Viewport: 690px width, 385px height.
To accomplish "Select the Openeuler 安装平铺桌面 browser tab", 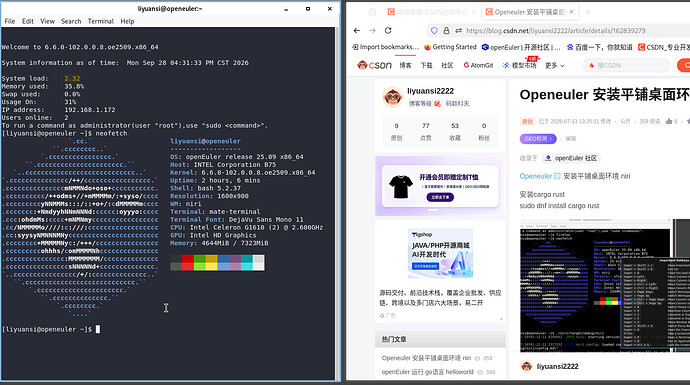I will point(529,12).
